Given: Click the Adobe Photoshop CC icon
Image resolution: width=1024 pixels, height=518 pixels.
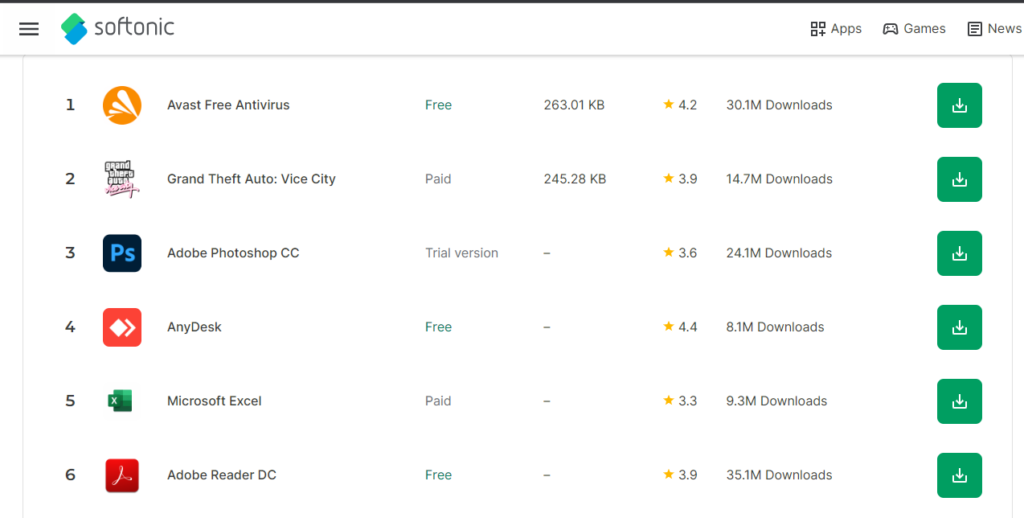Looking at the screenshot, I should click(122, 253).
